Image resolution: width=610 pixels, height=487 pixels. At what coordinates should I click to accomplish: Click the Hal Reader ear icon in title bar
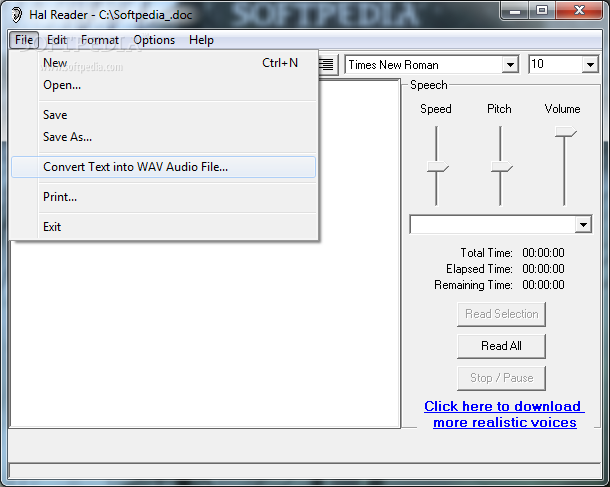[x=17, y=15]
